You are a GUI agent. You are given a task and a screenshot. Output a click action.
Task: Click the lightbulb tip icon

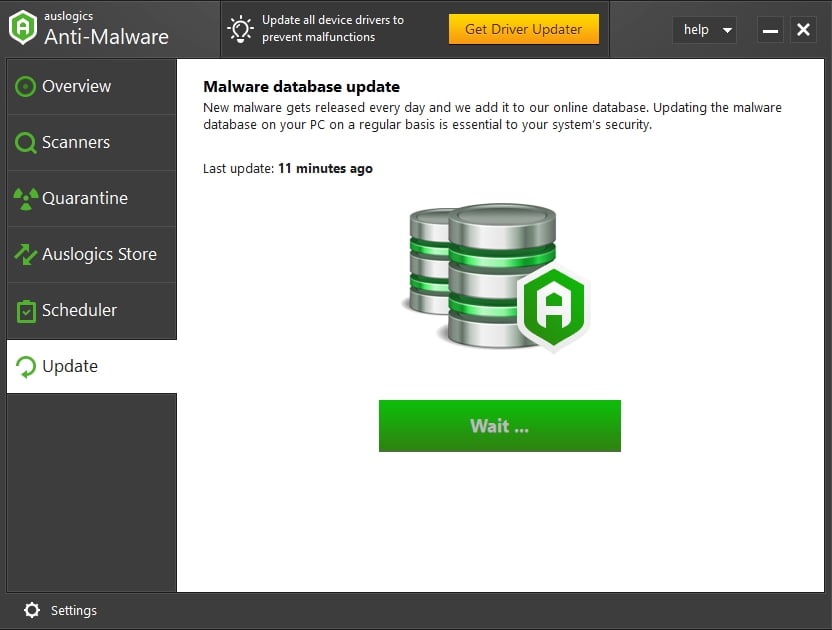click(240, 29)
